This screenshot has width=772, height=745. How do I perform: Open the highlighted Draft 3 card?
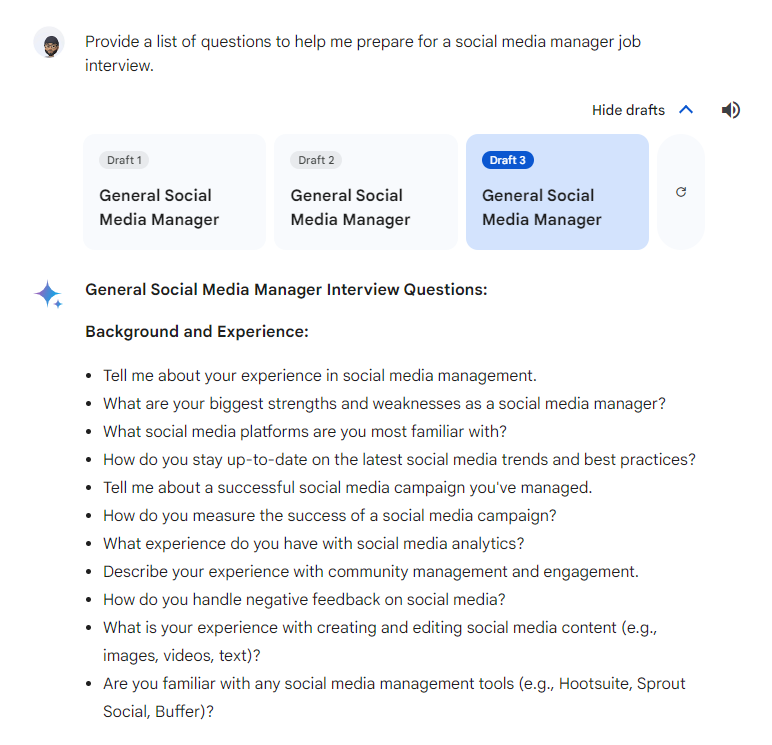[x=557, y=192]
